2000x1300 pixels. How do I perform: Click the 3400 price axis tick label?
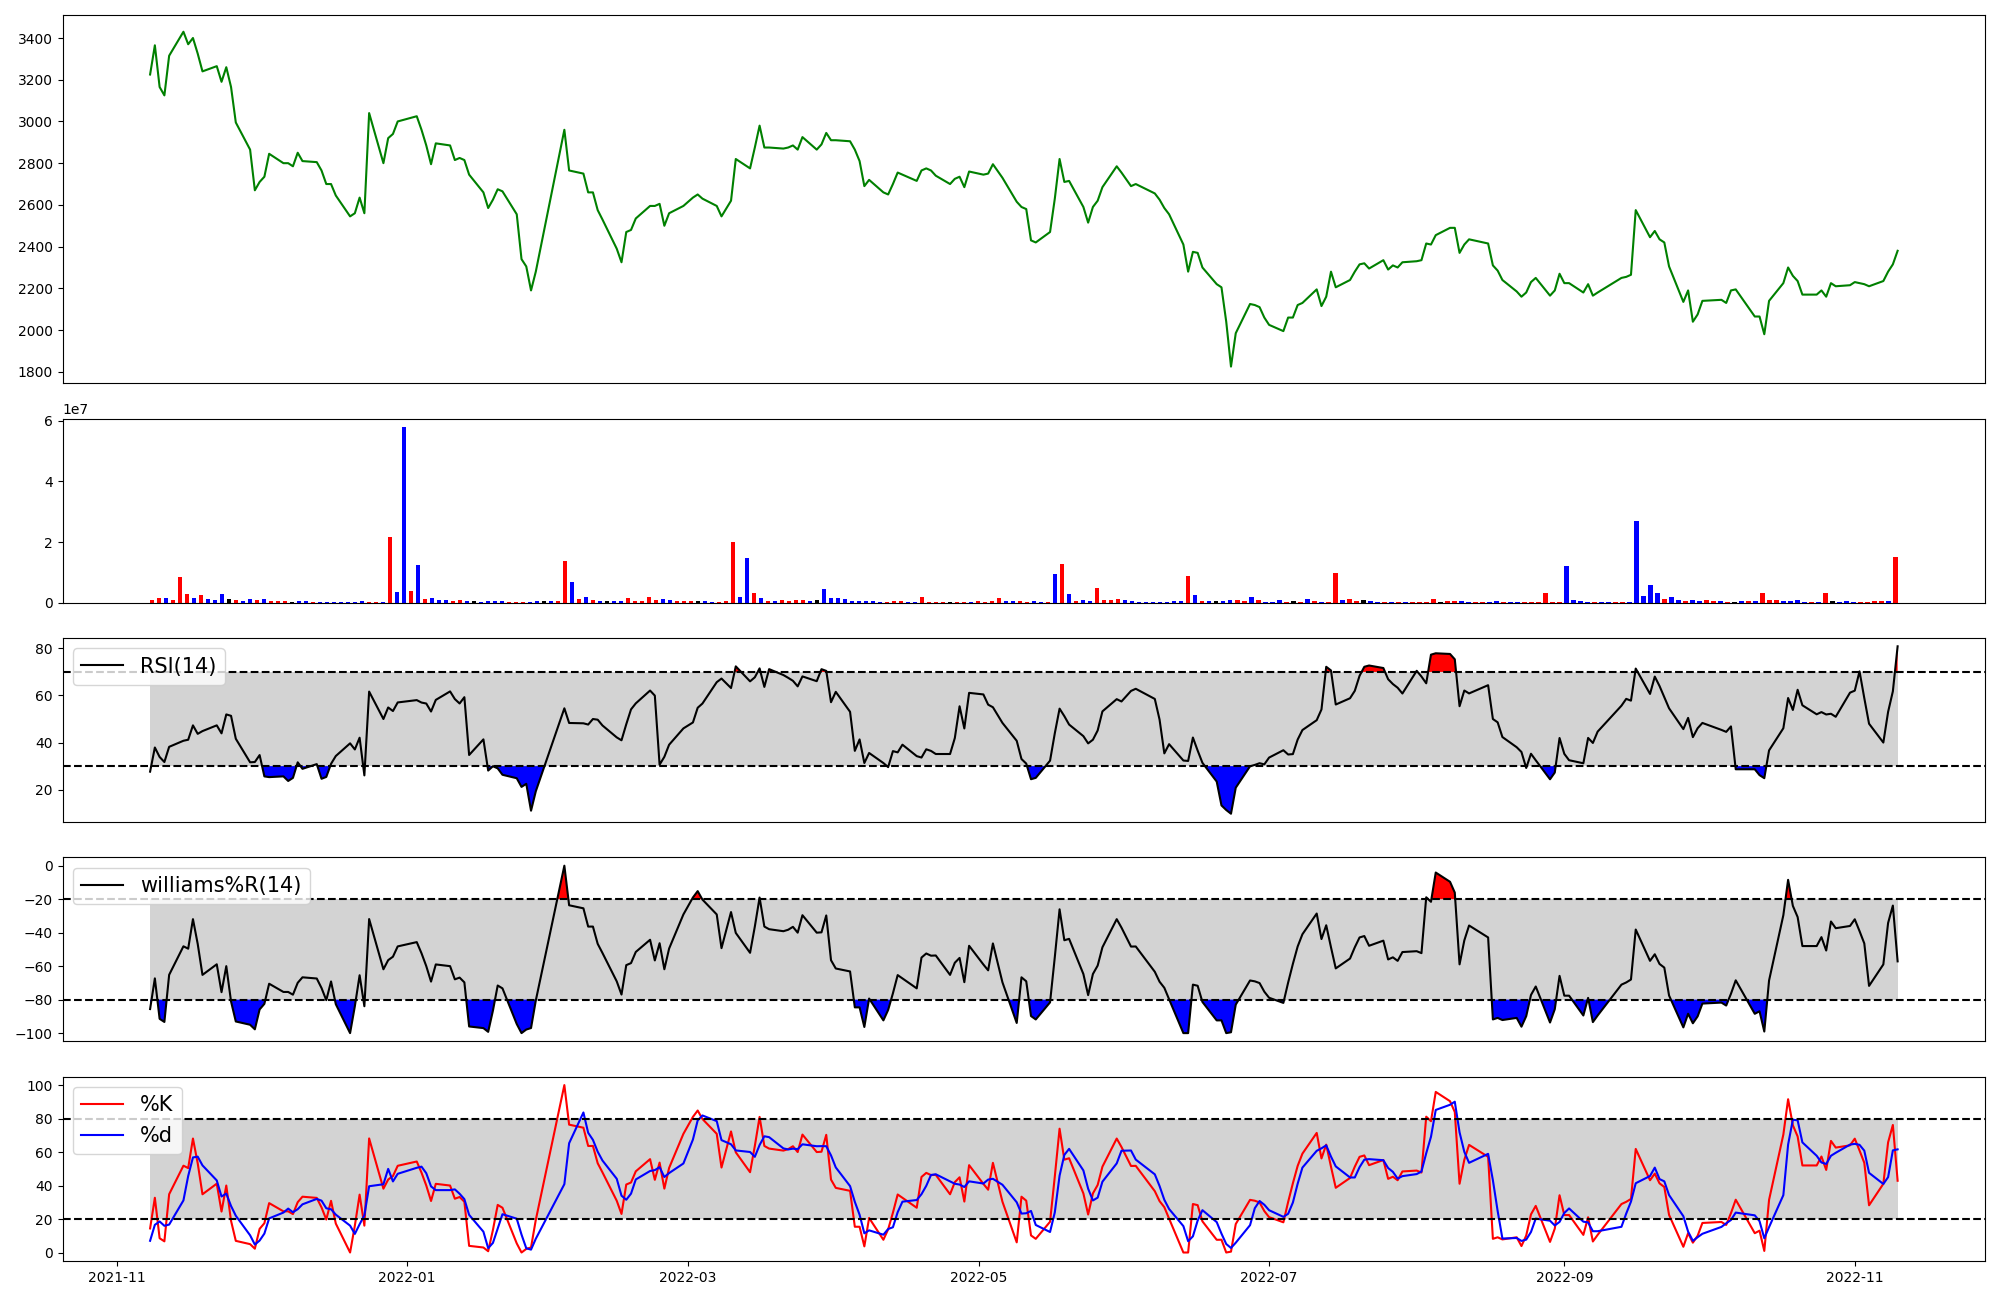coord(35,39)
